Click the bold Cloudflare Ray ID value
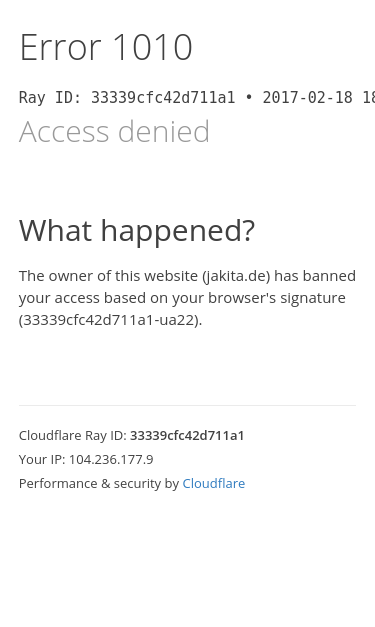The image size is (375, 627). (187, 435)
